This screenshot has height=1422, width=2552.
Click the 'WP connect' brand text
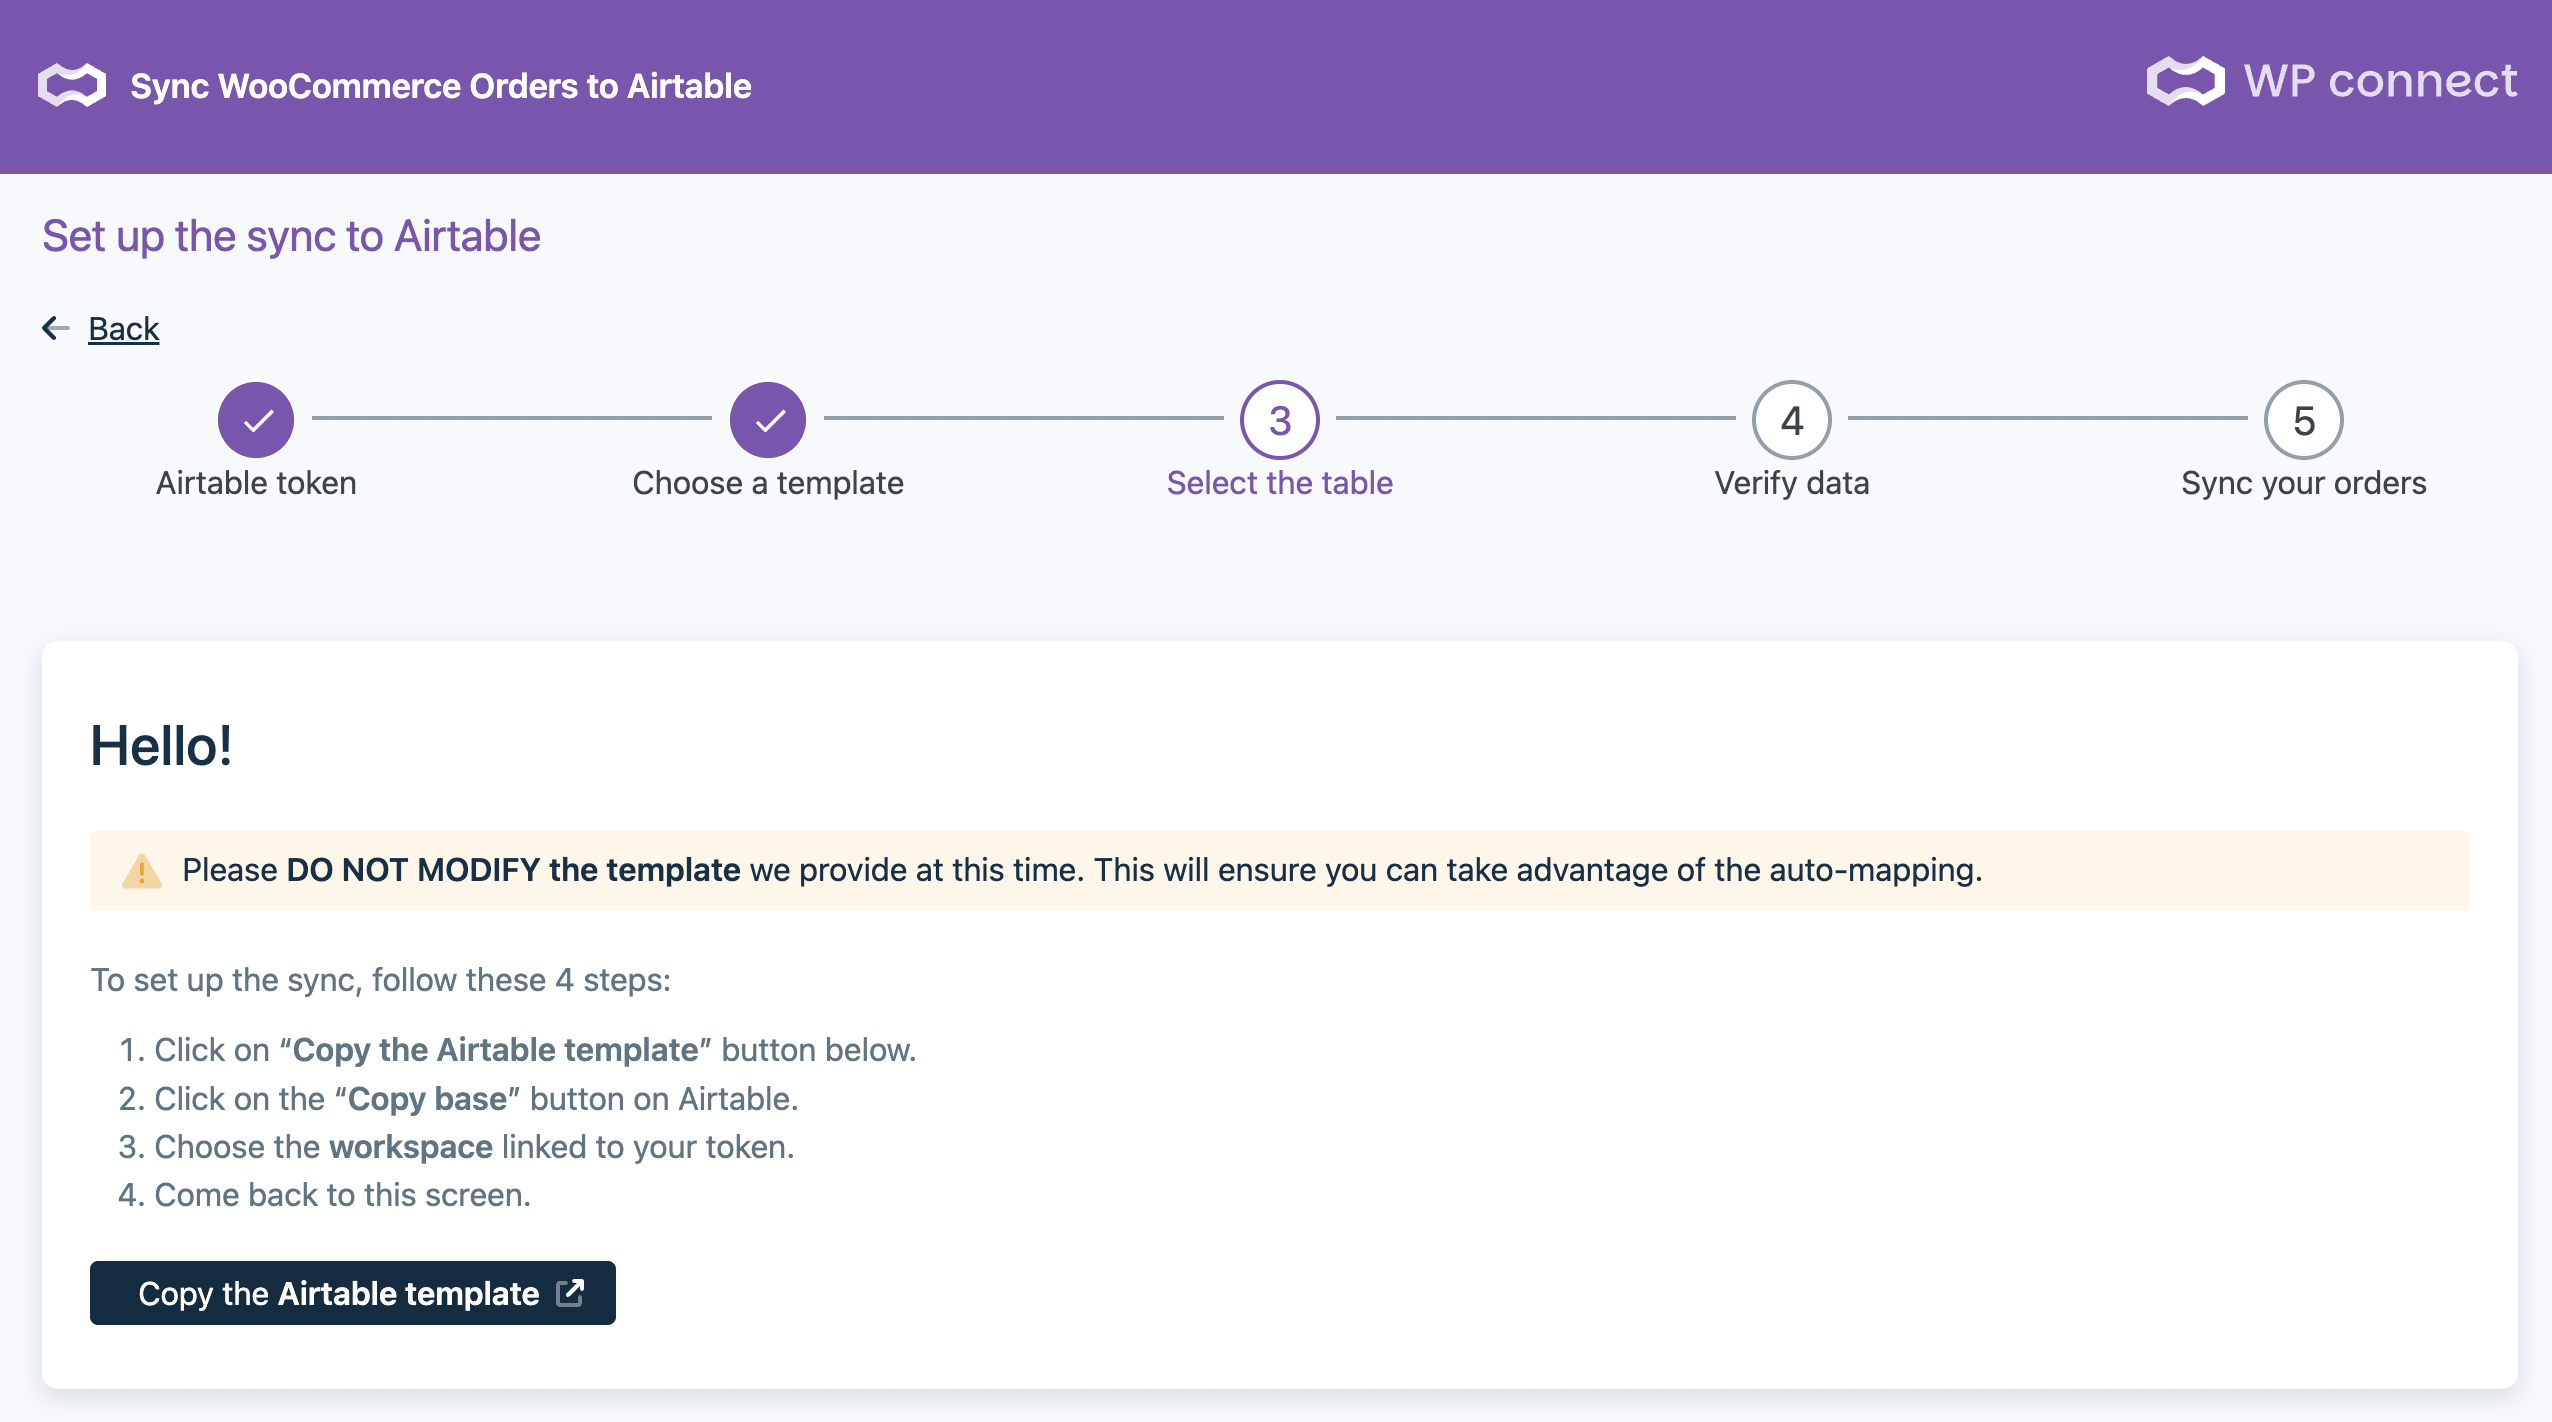pyautogui.click(x=2380, y=80)
